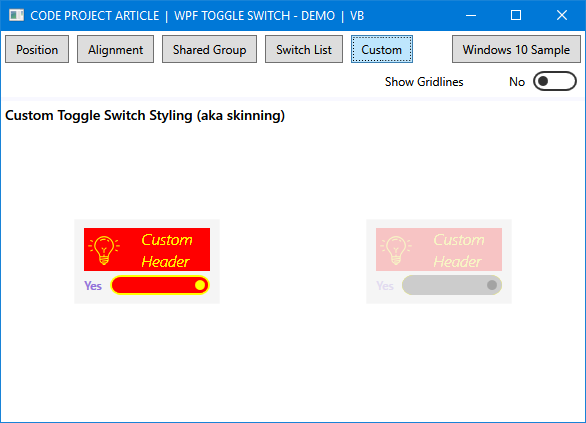Click the yellow thumb knob of red switch

click(x=200, y=285)
